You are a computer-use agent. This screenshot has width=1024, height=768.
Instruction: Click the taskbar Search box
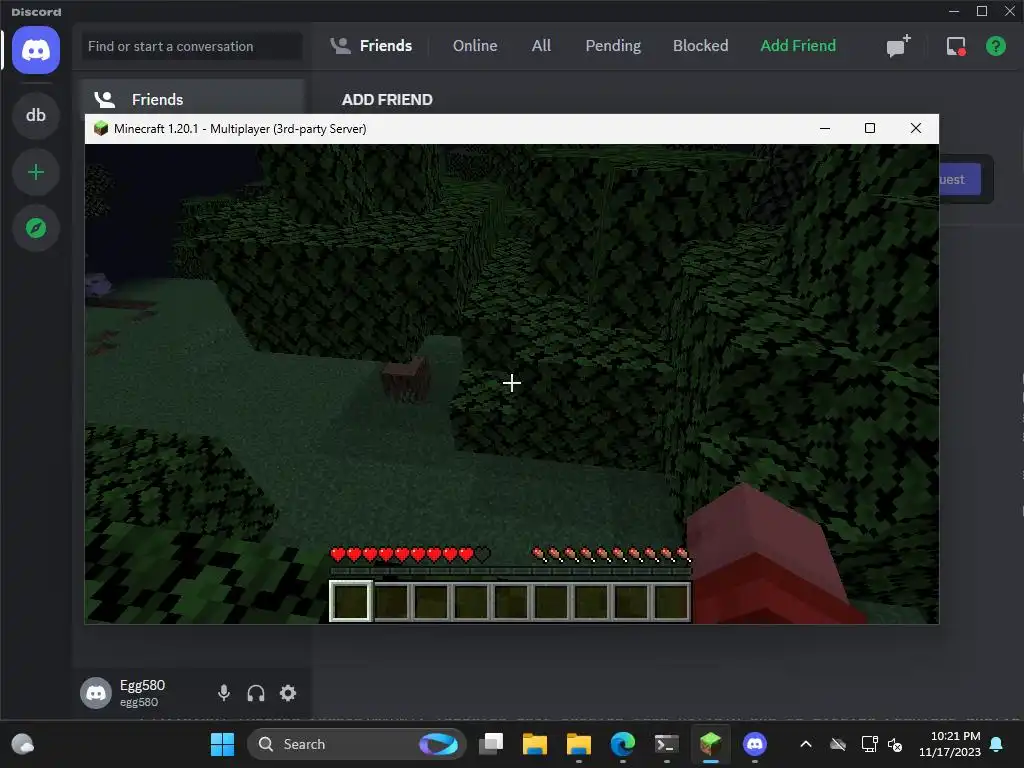coord(357,744)
